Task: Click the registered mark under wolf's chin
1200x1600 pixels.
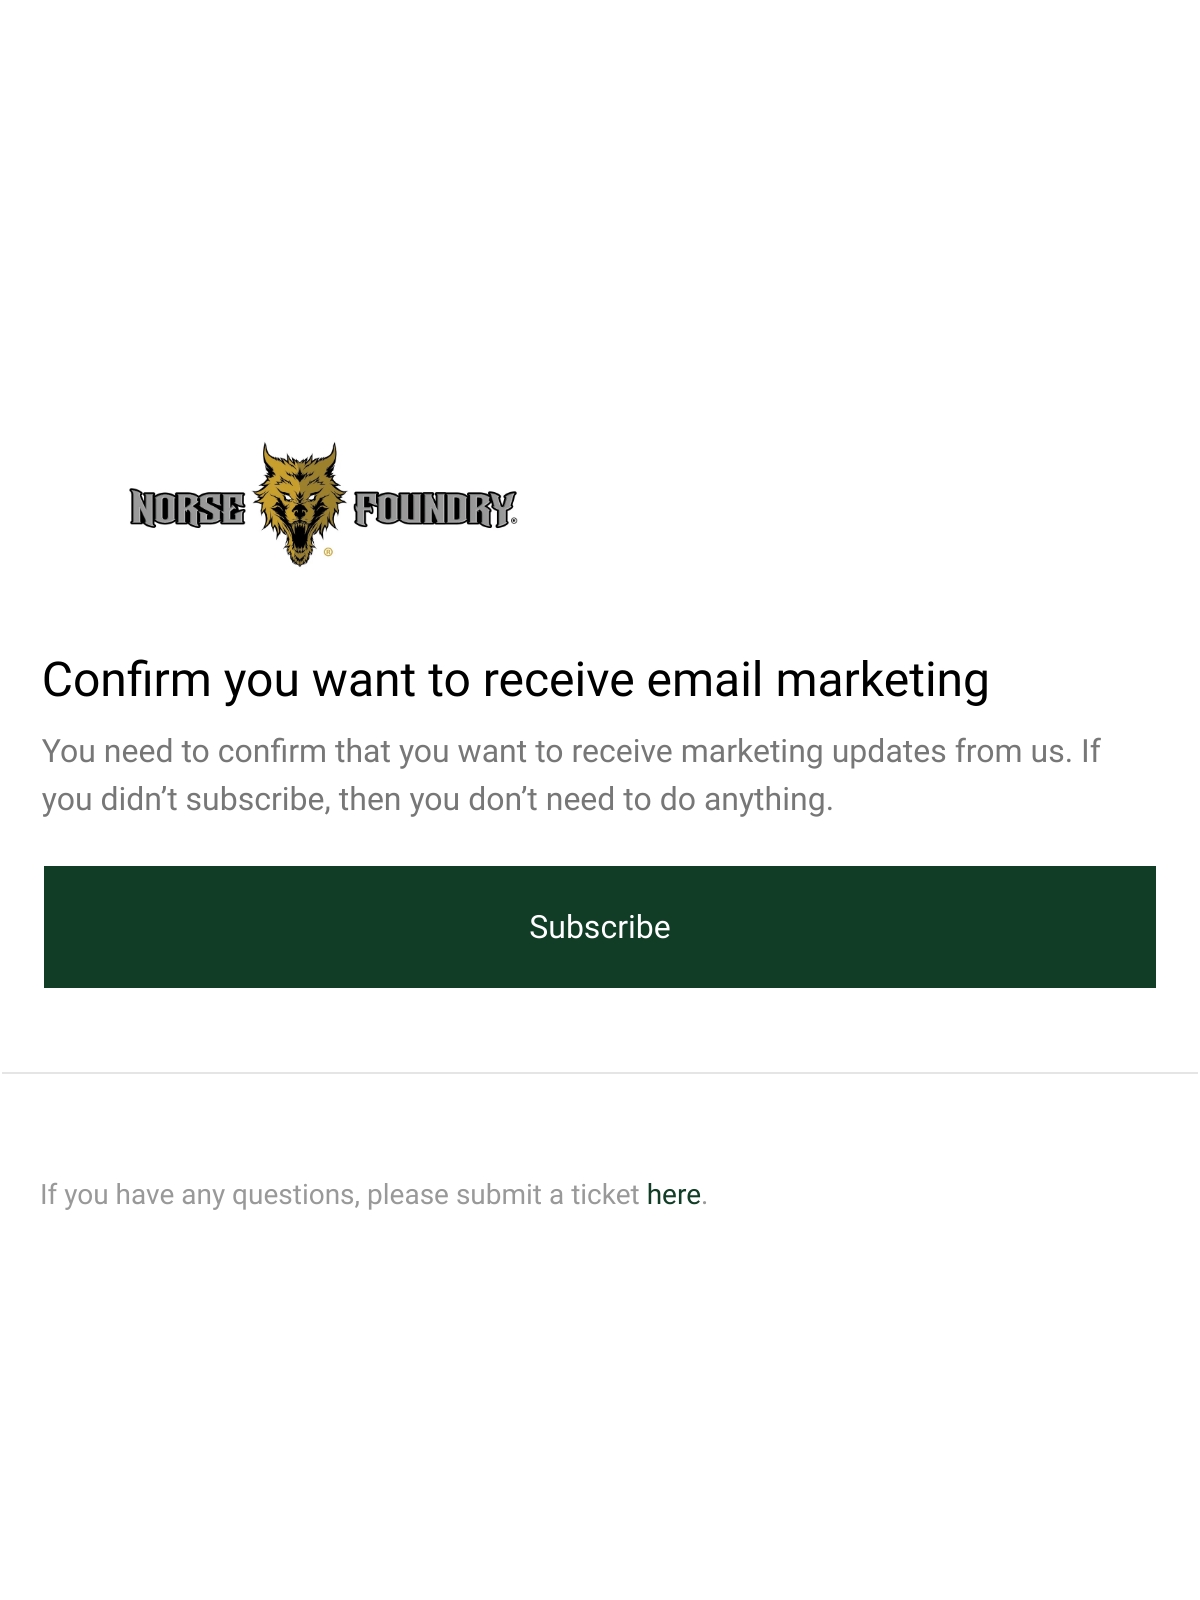Action: point(328,551)
